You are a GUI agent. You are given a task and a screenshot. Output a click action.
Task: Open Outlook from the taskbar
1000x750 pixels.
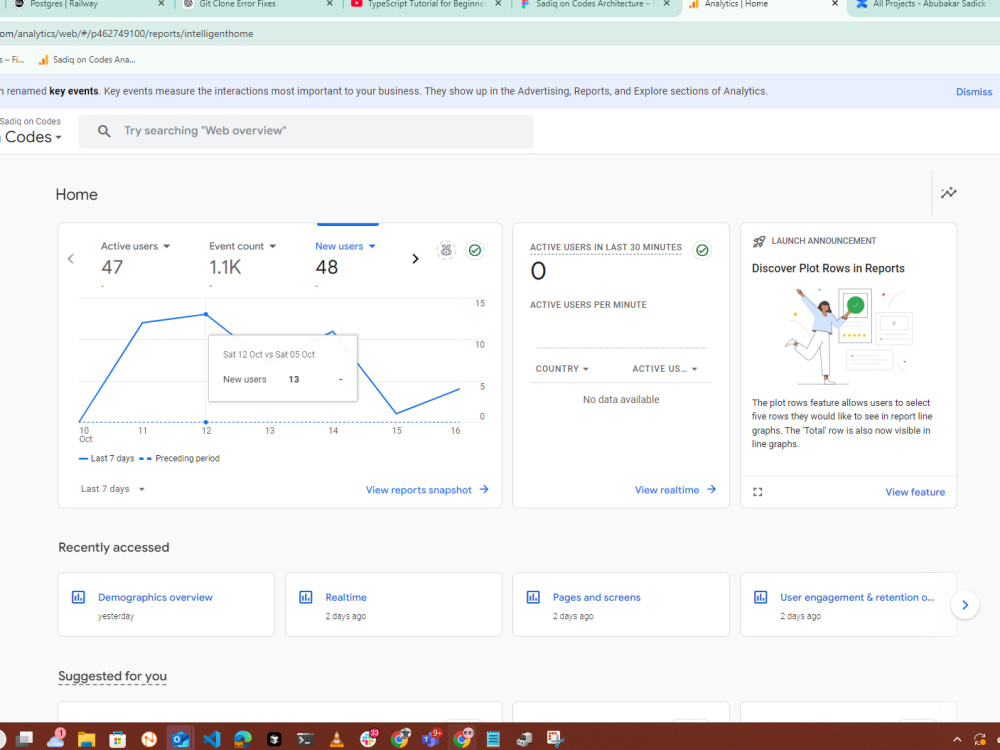pos(180,739)
